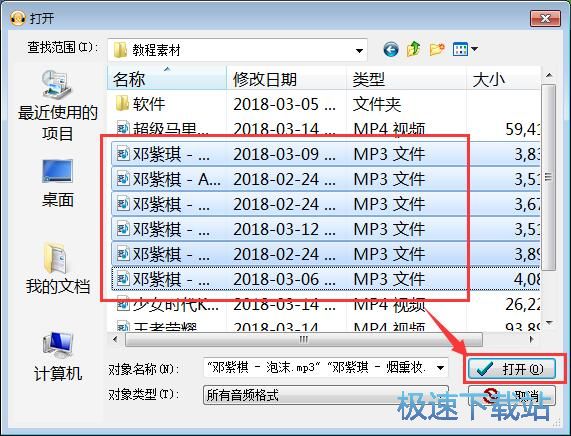Click the horizontal scrollbar thumb
The width and height of the screenshot is (571, 436).
tap(304, 339)
